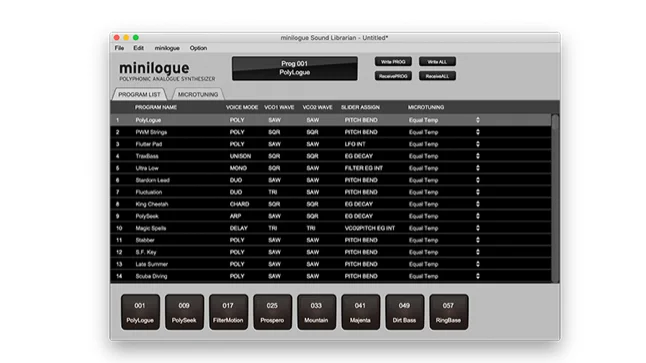Open microtuning dropdown for Flutter Pad row

click(x=478, y=144)
